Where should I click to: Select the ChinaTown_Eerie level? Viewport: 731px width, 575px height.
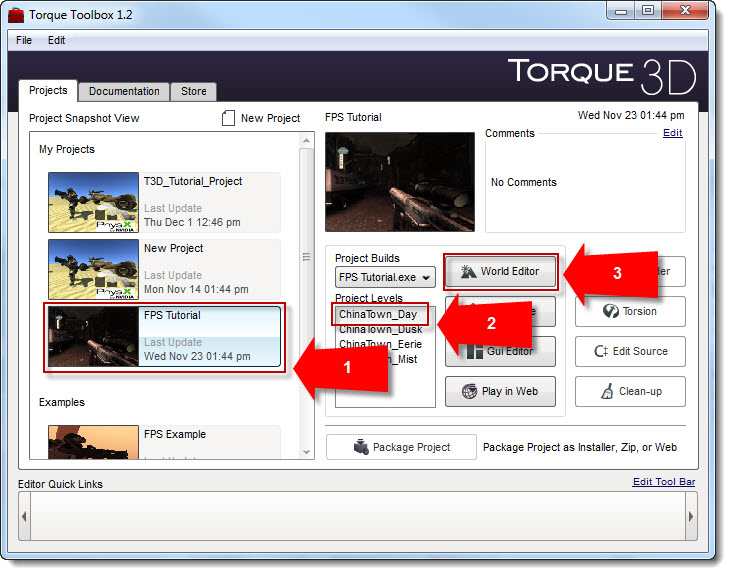381,344
